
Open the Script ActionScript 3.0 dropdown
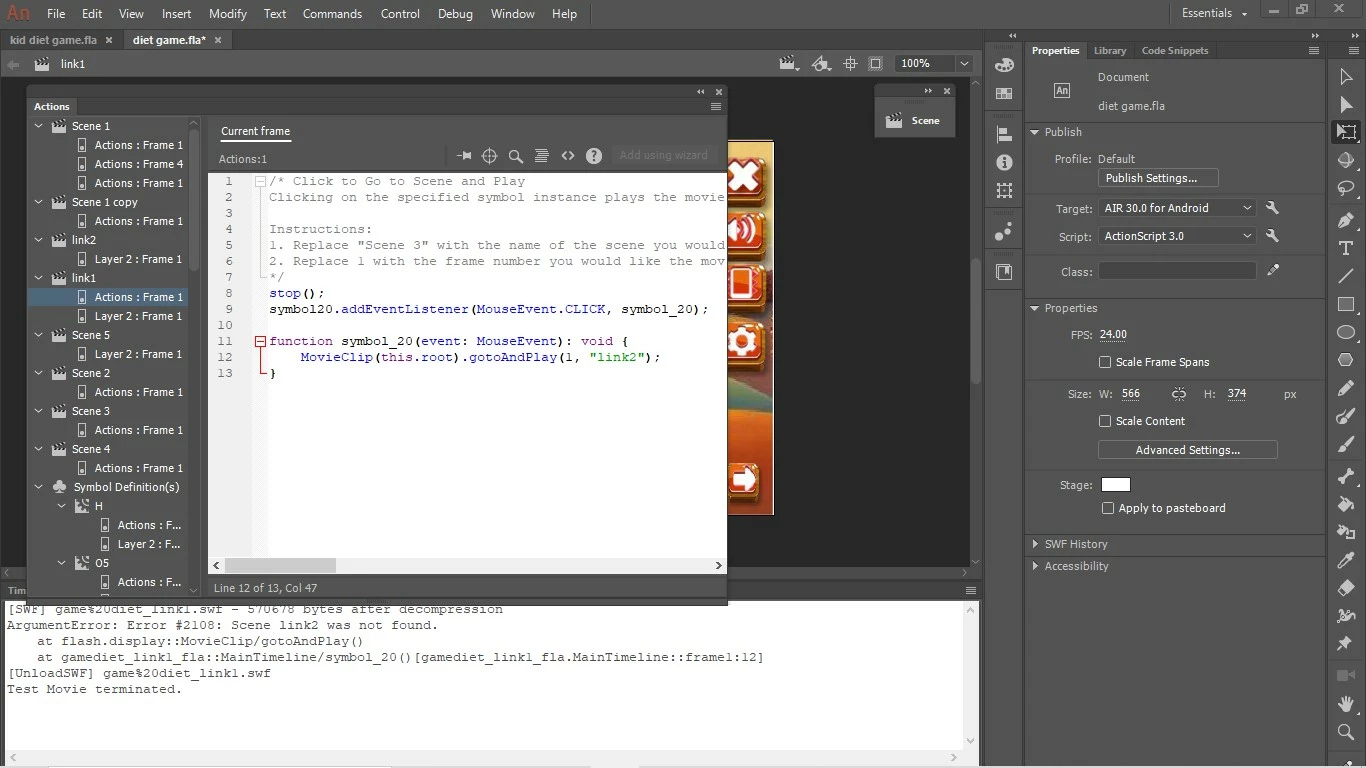coord(1177,236)
